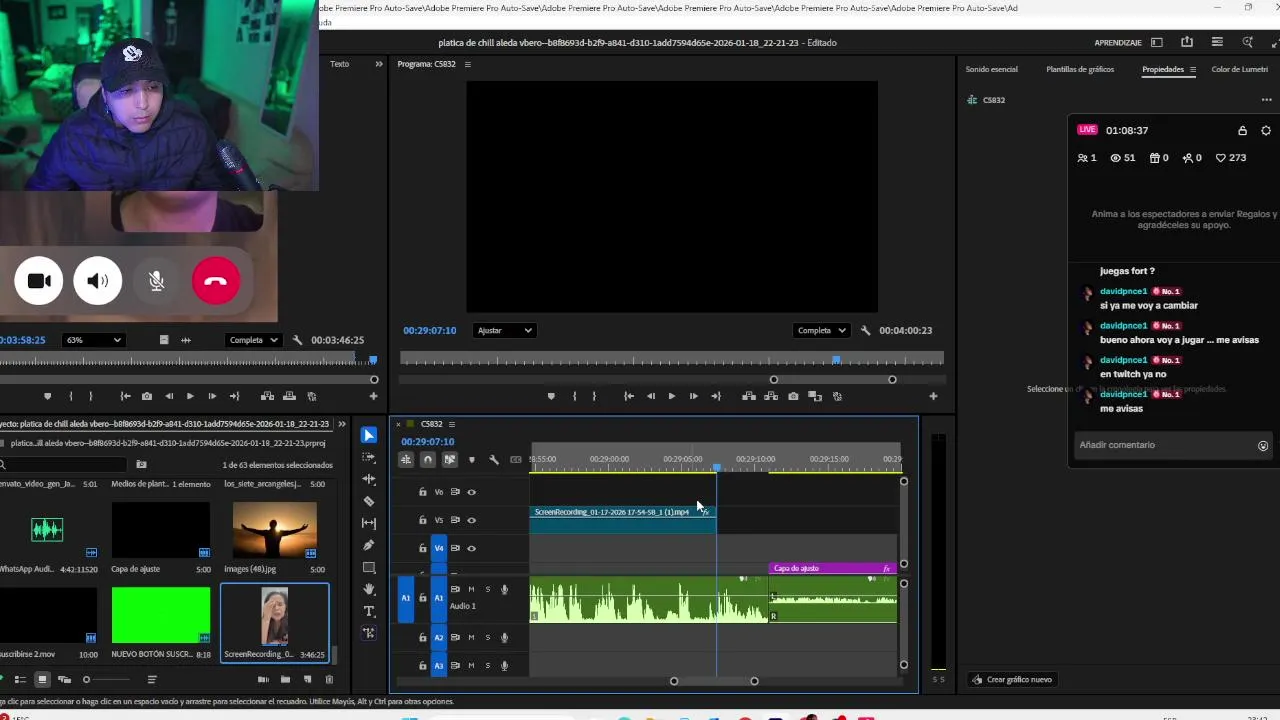1280x720 pixels.
Task: Step forward one frame in Program monitor
Action: pos(693,396)
